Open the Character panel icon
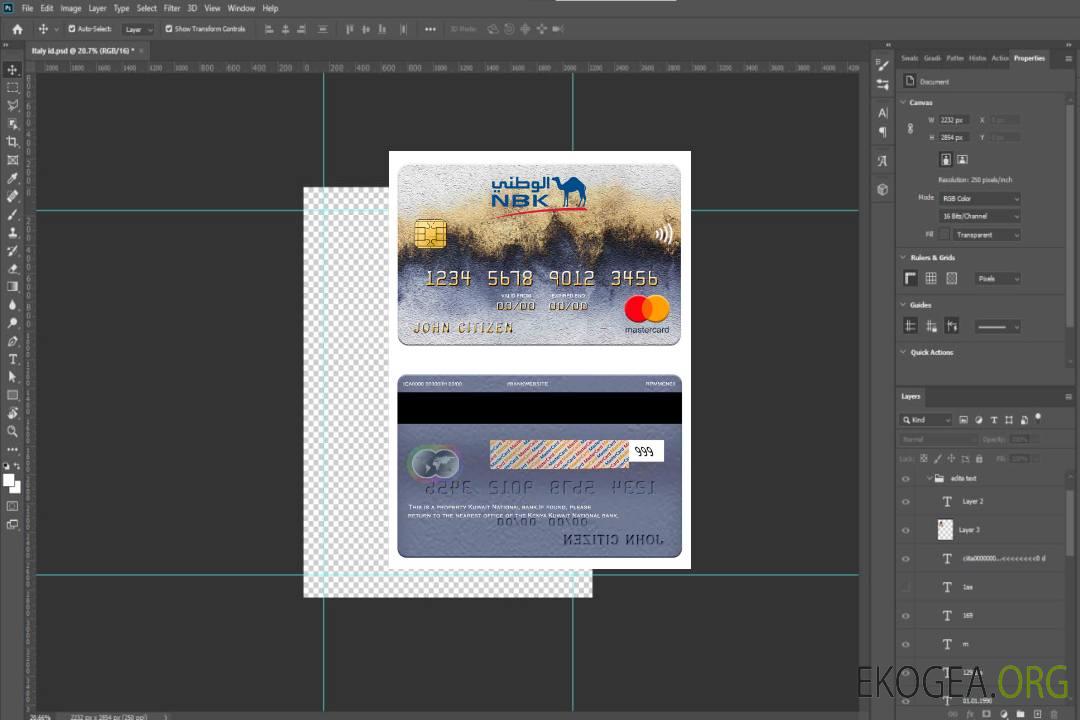 click(882, 113)
